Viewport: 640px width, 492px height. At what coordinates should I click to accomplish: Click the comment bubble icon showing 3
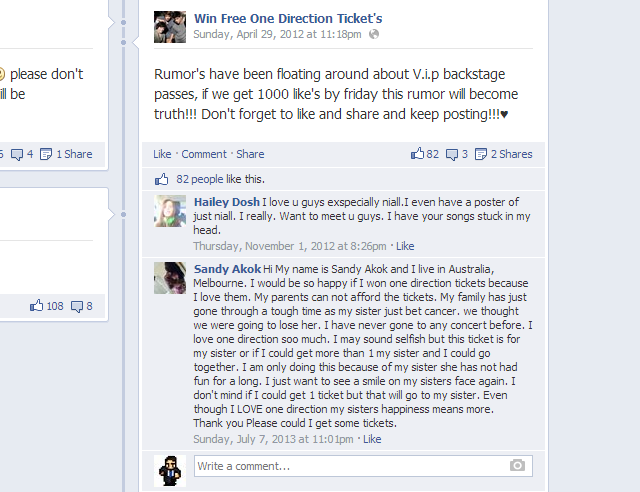[452, 154]
